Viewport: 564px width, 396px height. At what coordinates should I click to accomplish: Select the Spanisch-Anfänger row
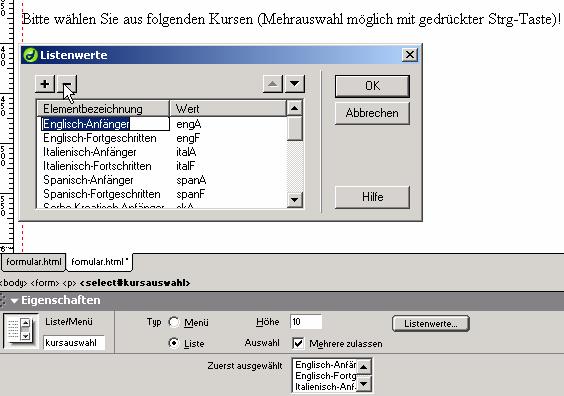coord(162,180)
